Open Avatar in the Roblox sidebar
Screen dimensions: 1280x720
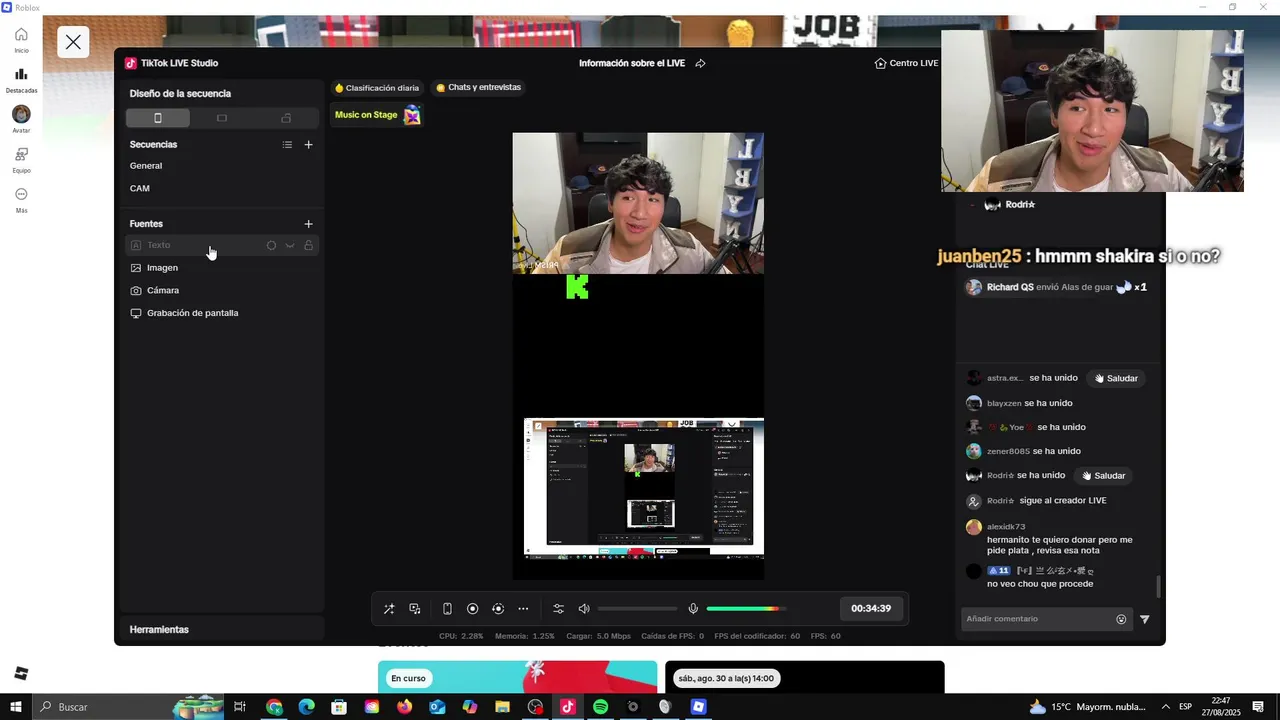21,119
